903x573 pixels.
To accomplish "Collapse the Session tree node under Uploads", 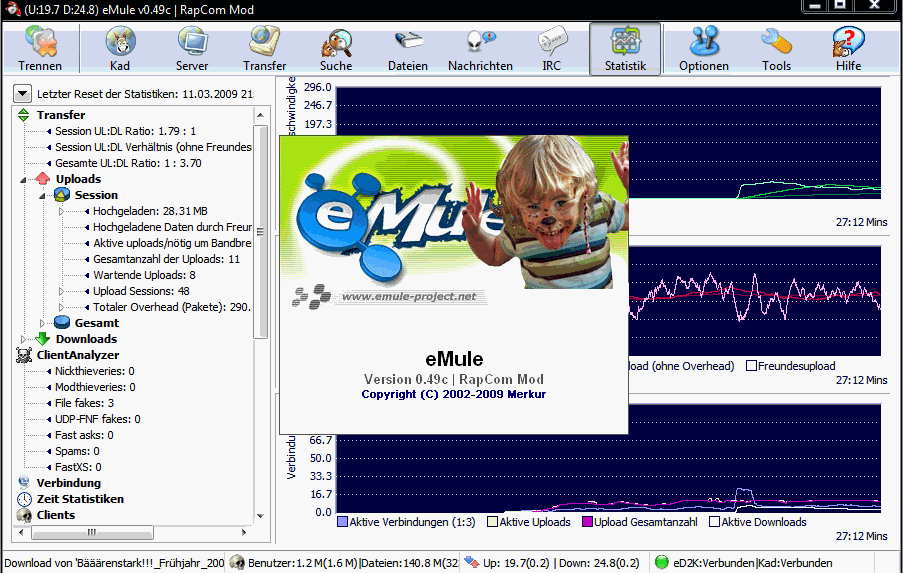I will (42, 196).
